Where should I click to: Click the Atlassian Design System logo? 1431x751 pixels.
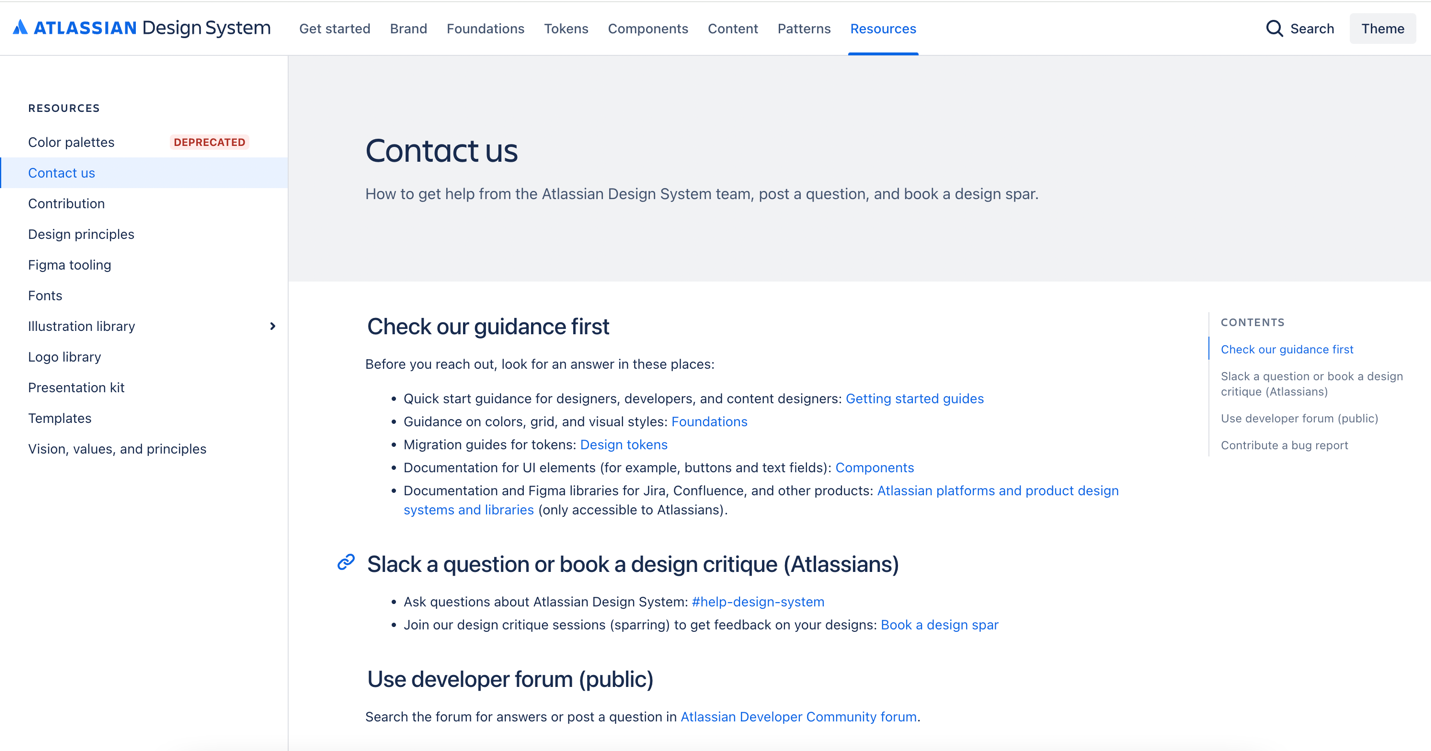(x=143, y=28)
